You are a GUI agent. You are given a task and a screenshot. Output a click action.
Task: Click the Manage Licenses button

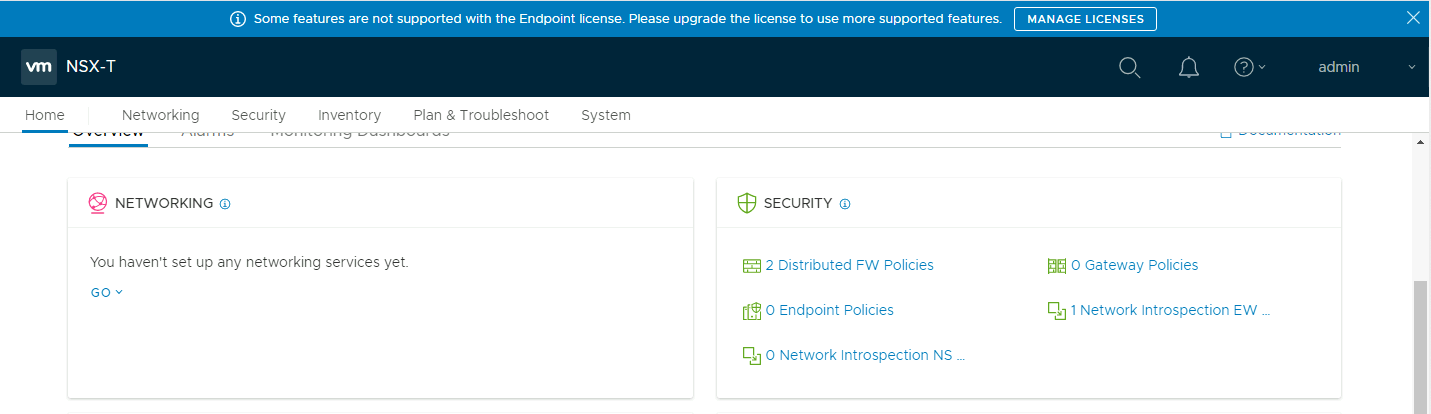pyautogui.click(x=1085, y=19)
